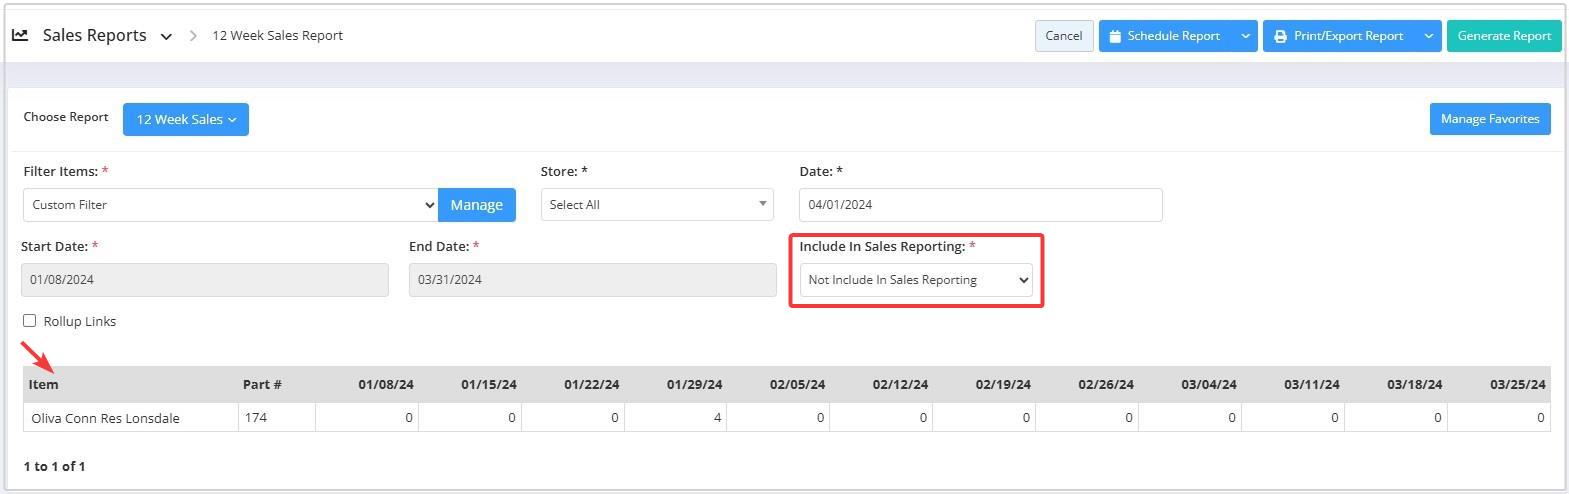Click the Sales Reports chart icon
Screen dimensions: 1569x494
coord(20,35)
